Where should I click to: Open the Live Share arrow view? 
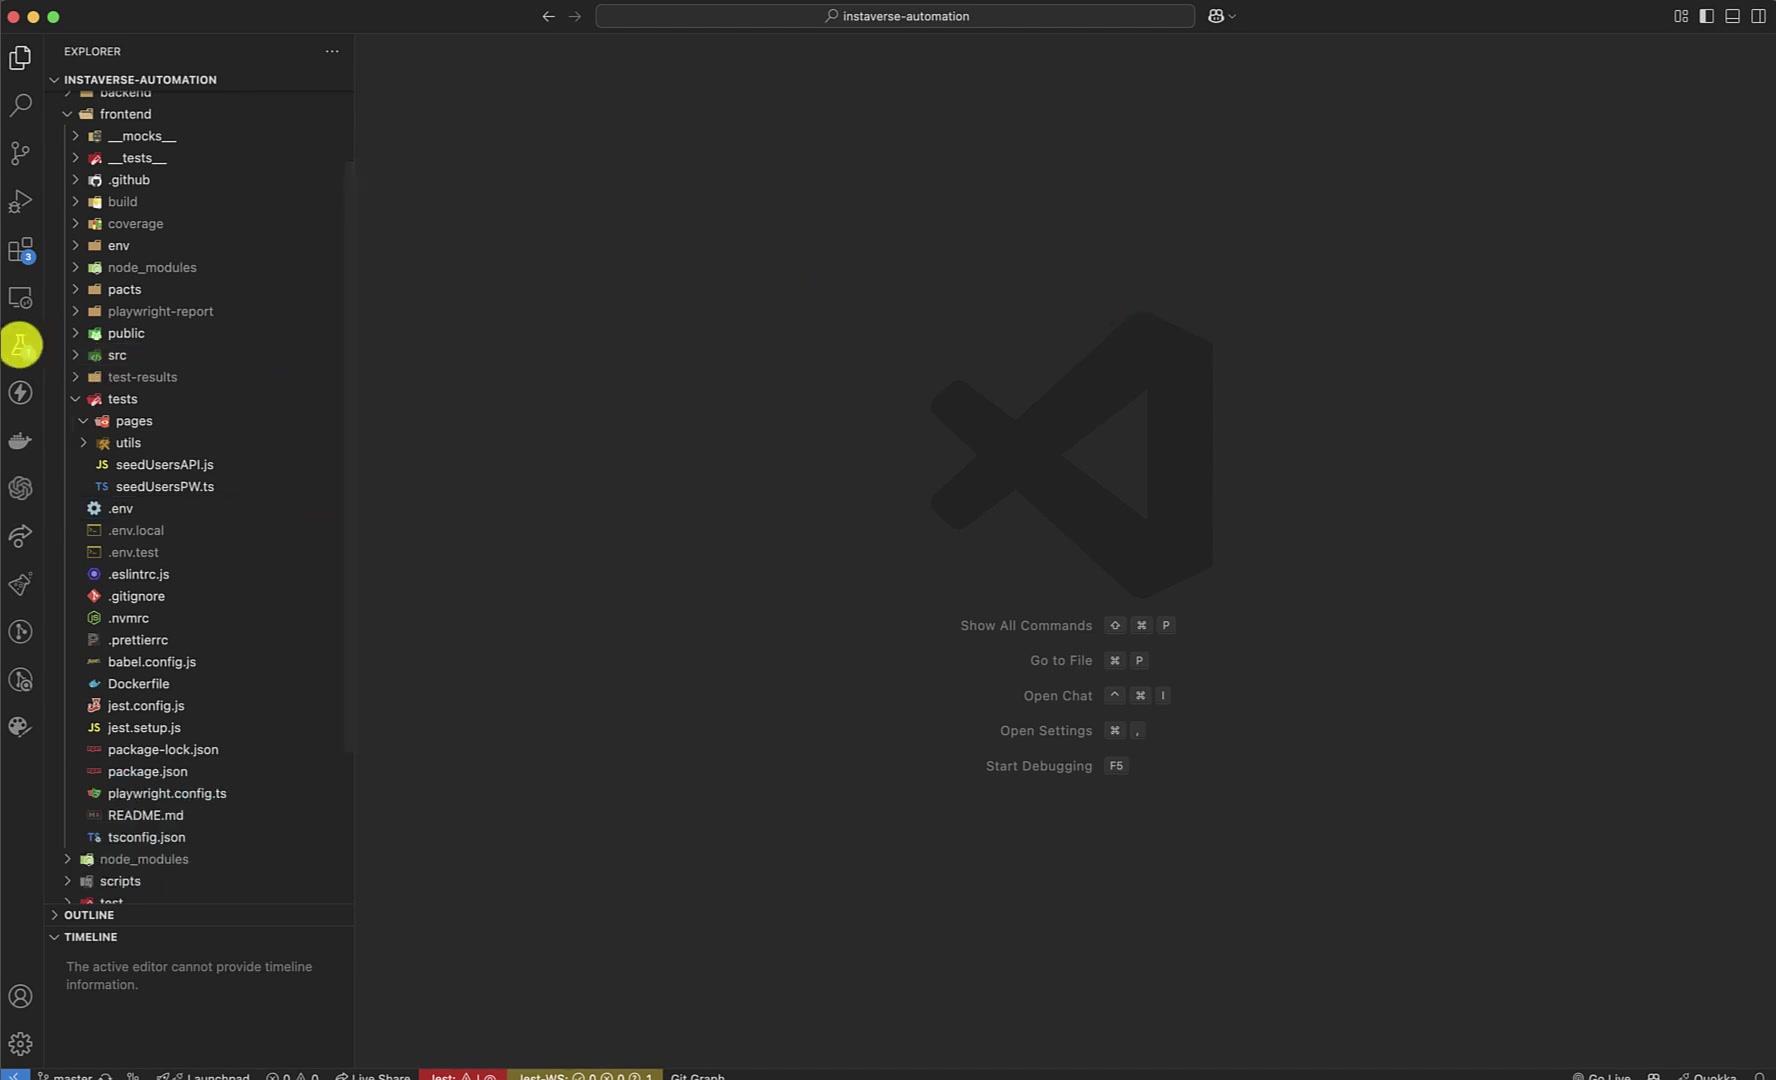tap(20, 536)
